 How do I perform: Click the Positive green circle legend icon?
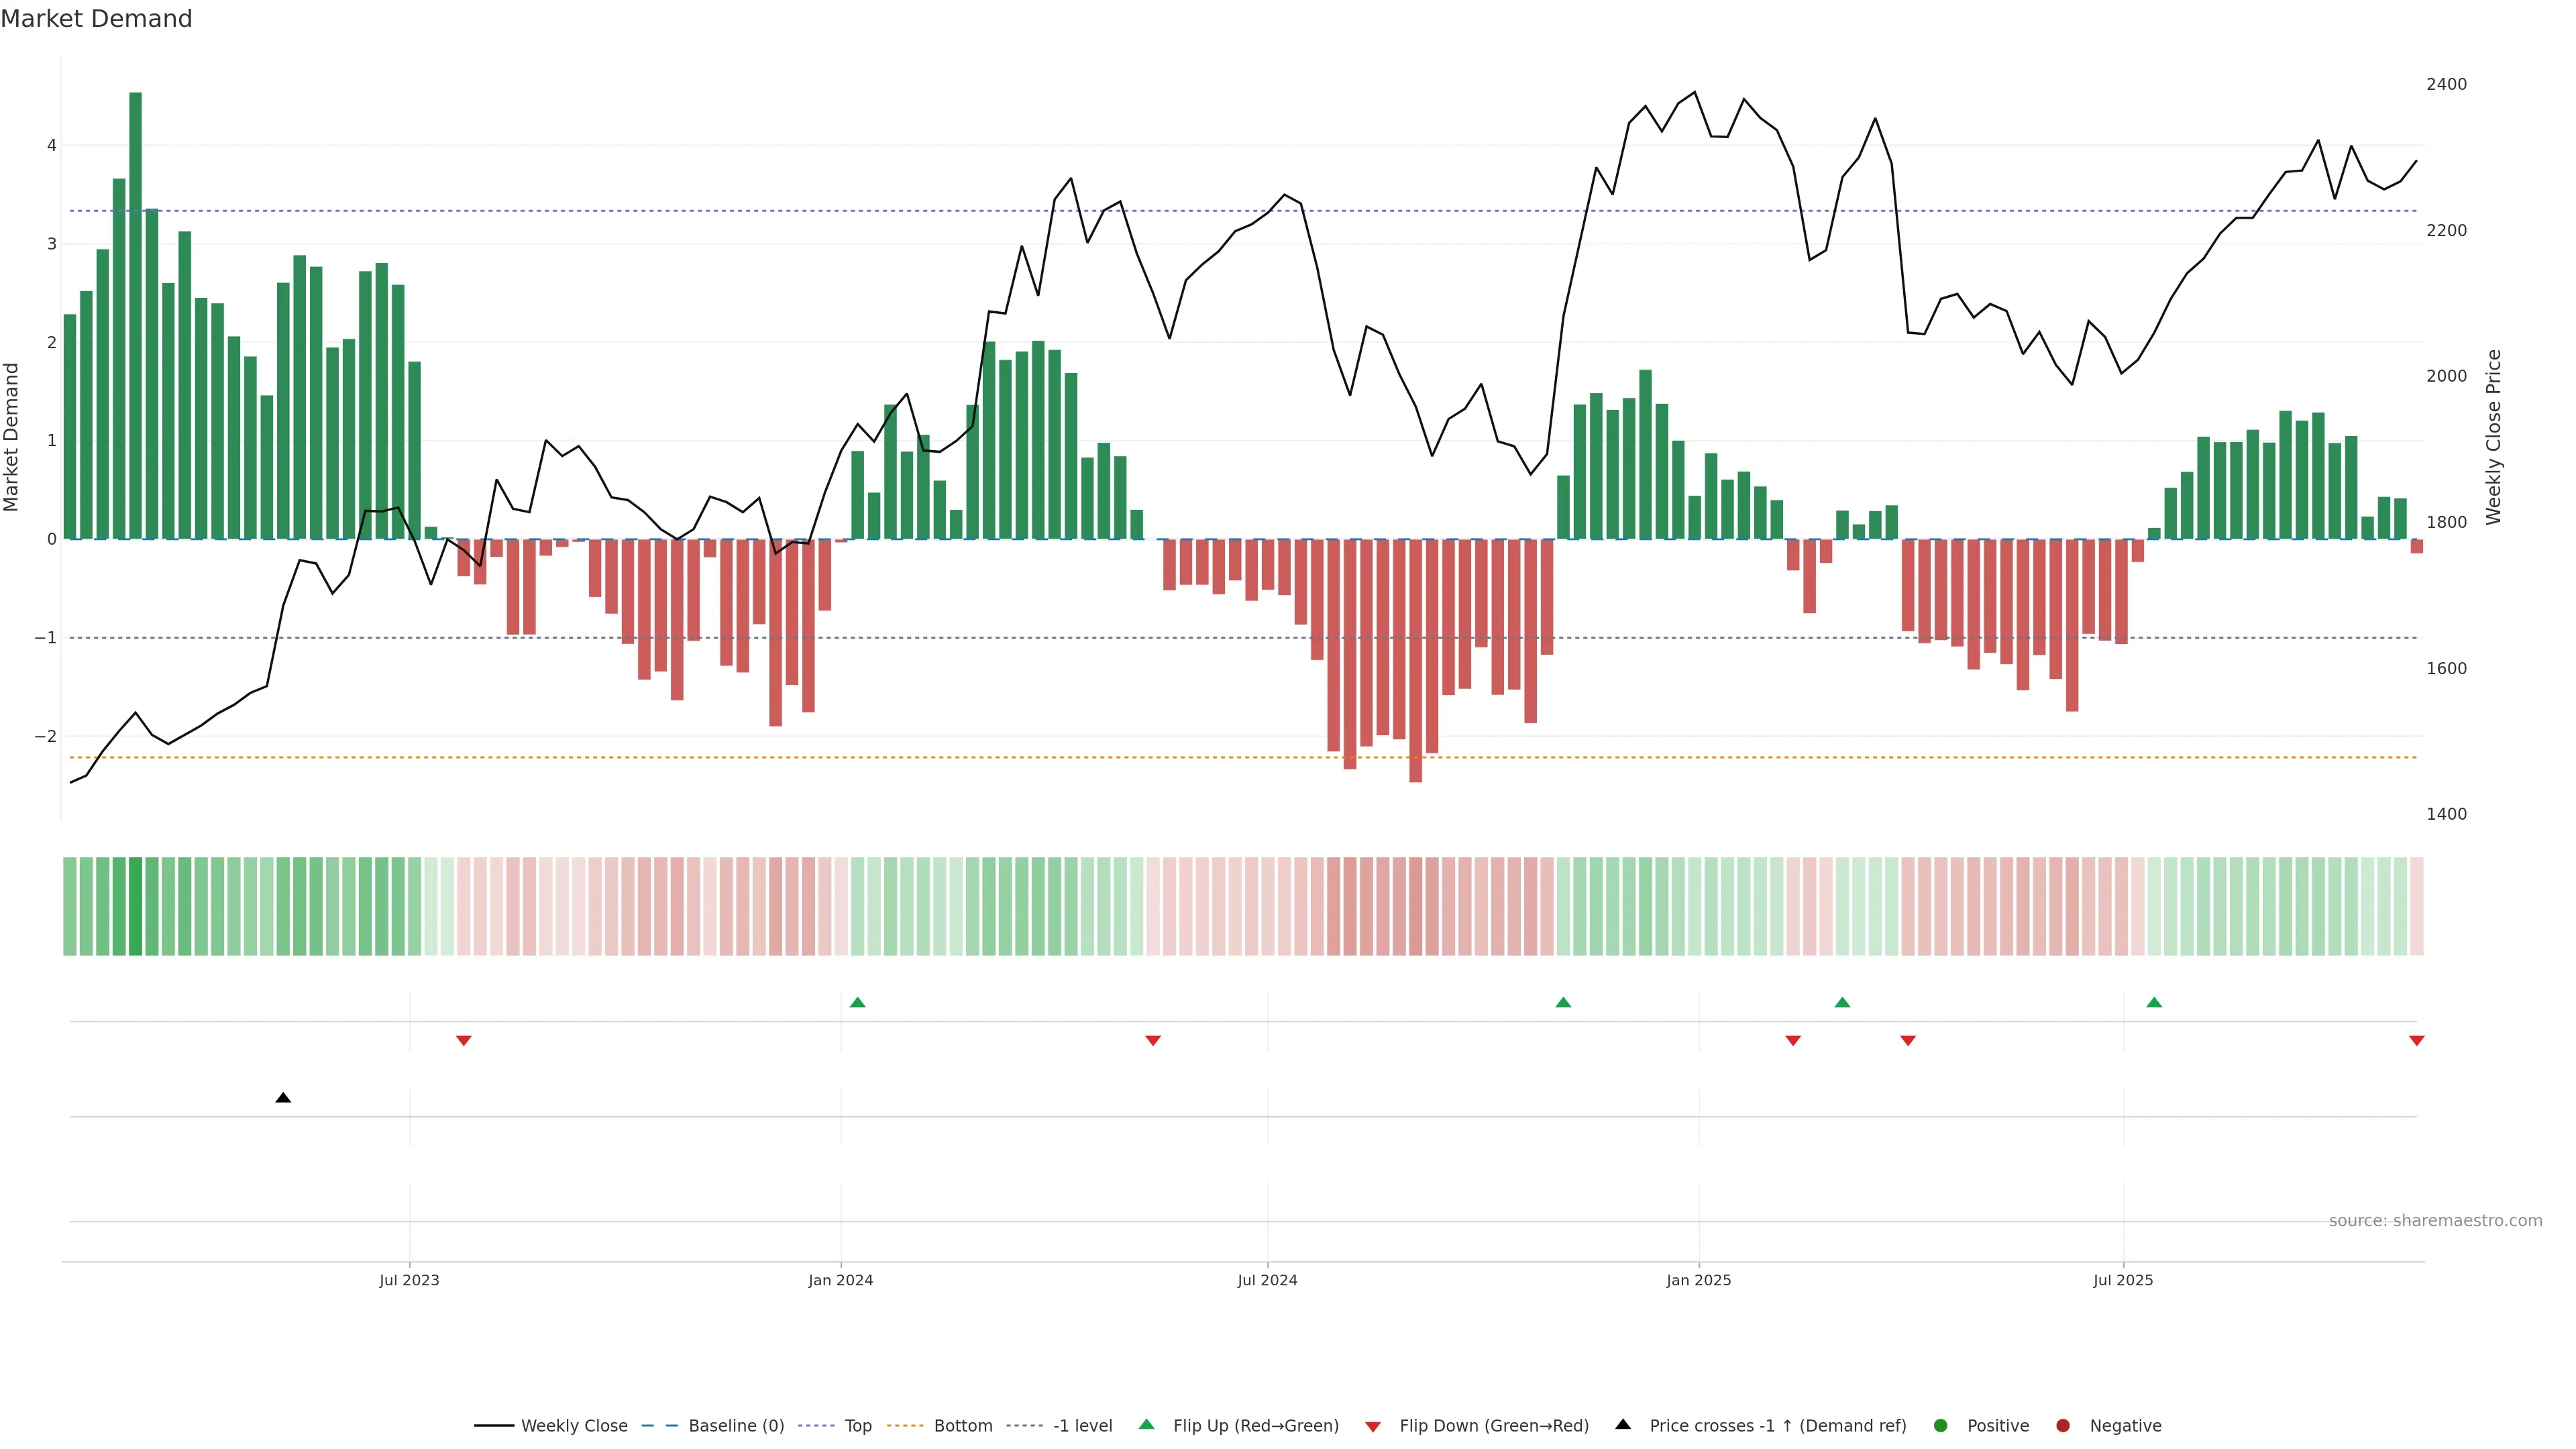click(x=1941, y=1426)
